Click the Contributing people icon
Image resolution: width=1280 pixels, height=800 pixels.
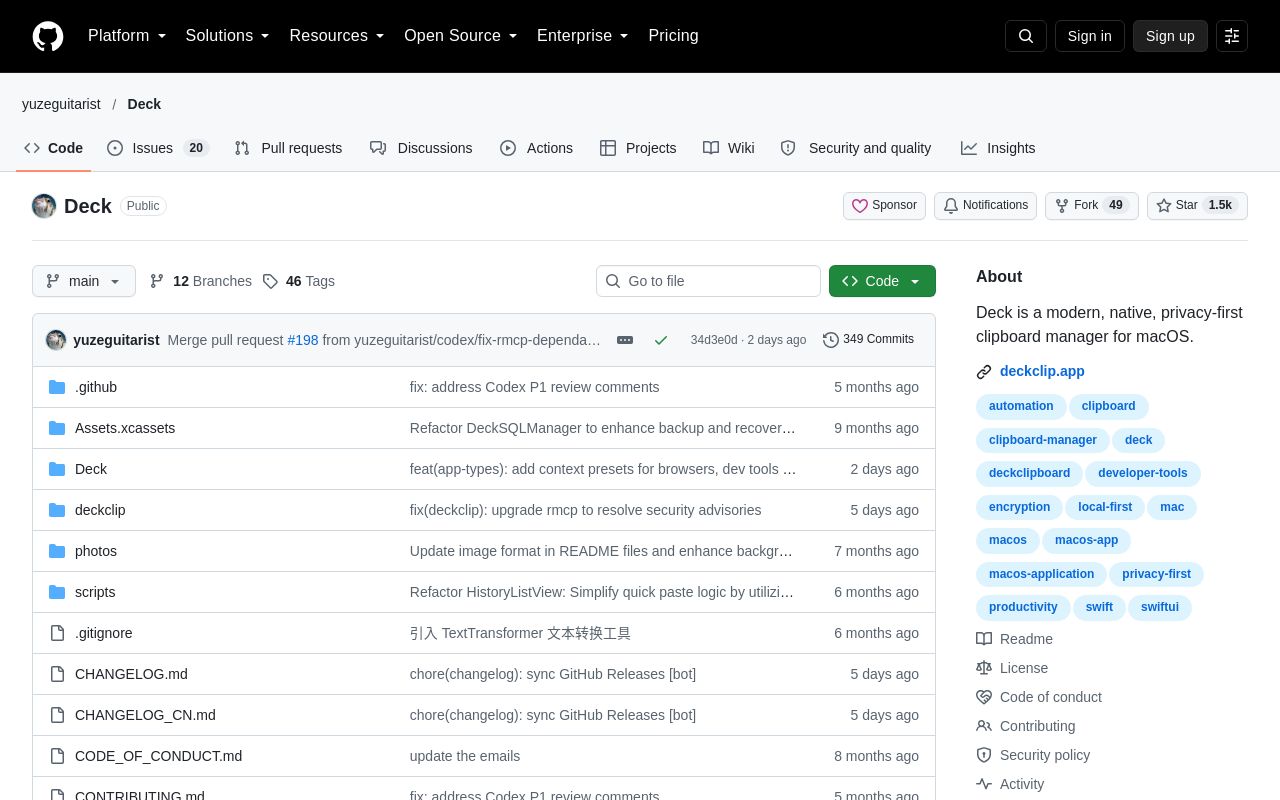pyautogui.click(x=984, y=726)
